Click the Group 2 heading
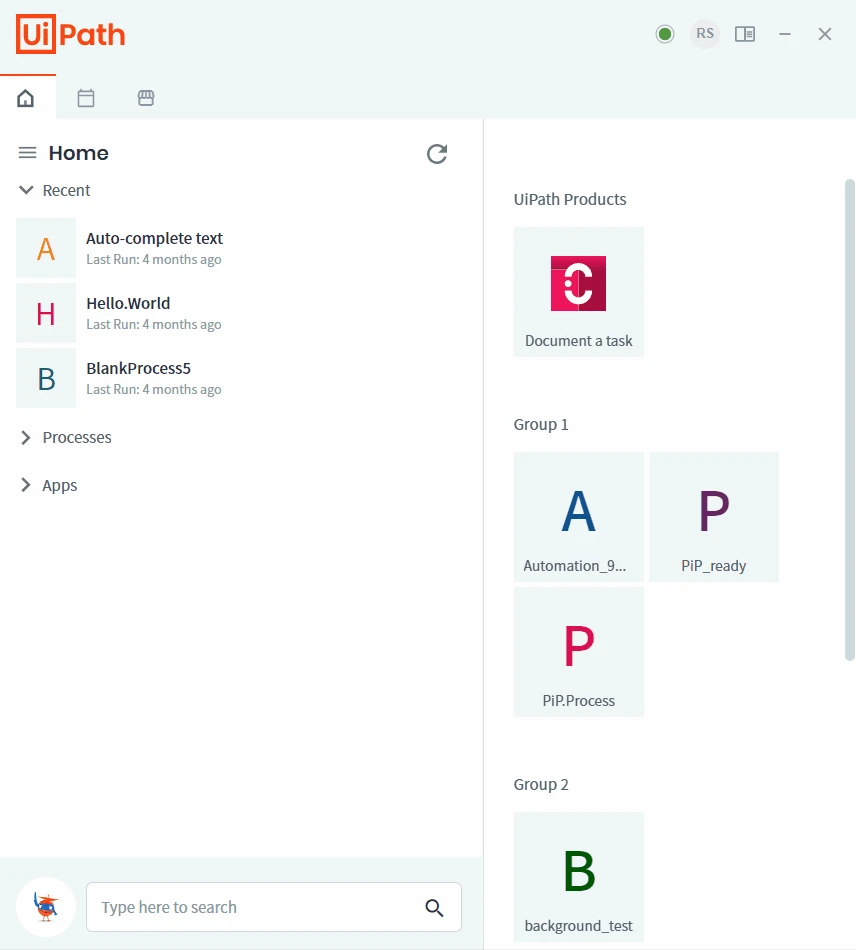The image size is (856, 950). 540,784
